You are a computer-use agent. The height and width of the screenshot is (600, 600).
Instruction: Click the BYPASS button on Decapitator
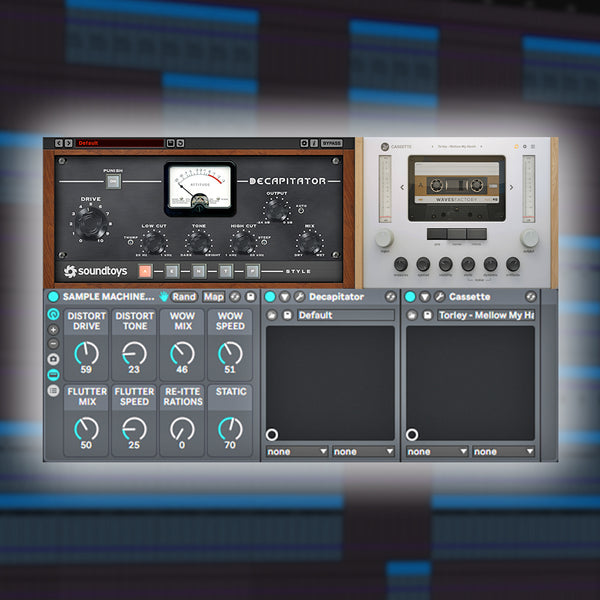331,143
